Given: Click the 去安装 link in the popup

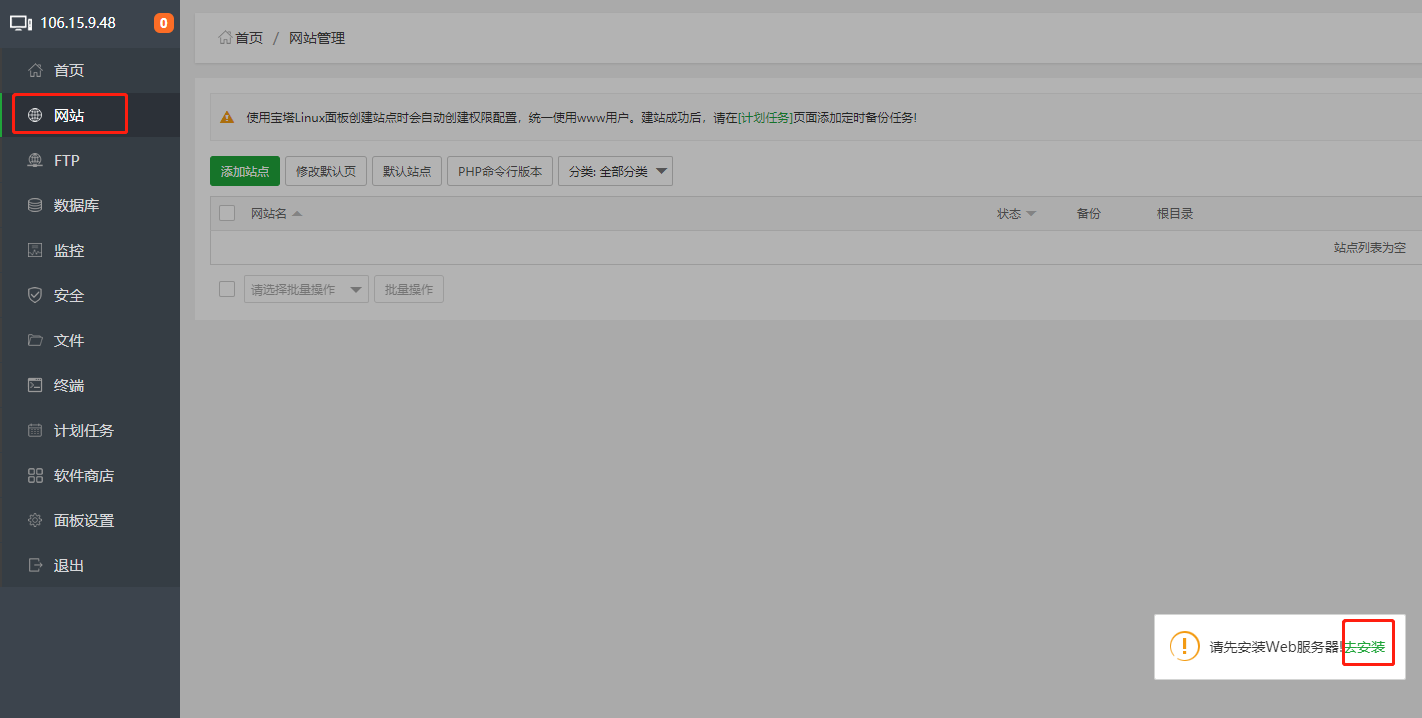Looking at the screenshot, I should click(1365, 647).
